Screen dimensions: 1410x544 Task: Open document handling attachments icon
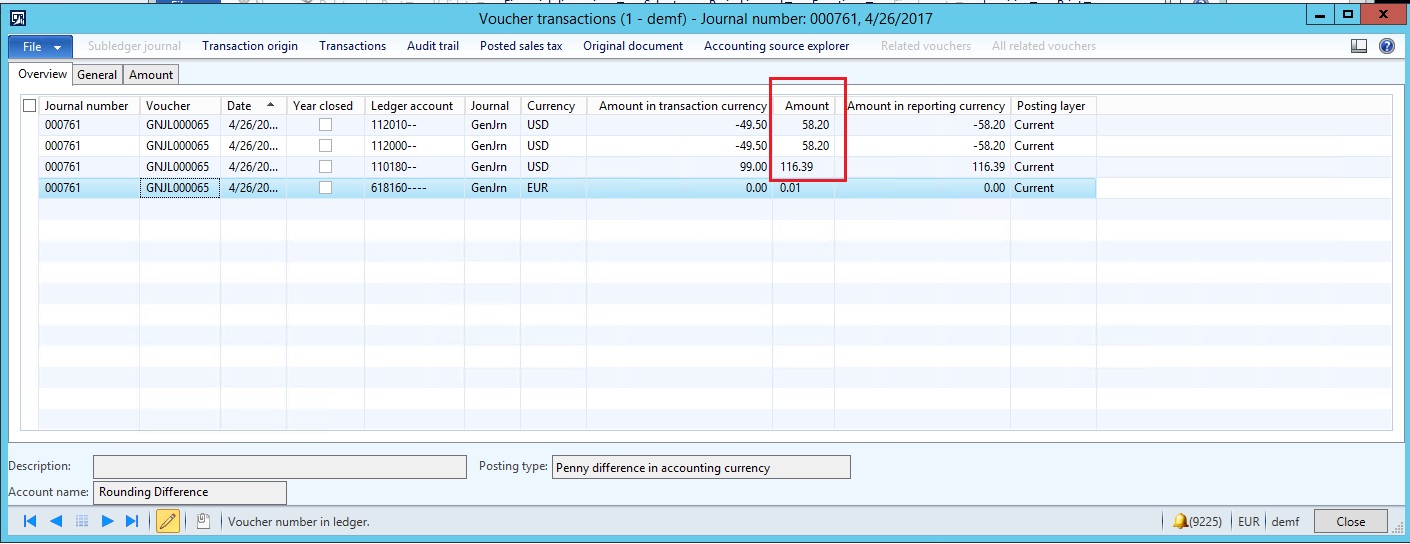(203, 521)
